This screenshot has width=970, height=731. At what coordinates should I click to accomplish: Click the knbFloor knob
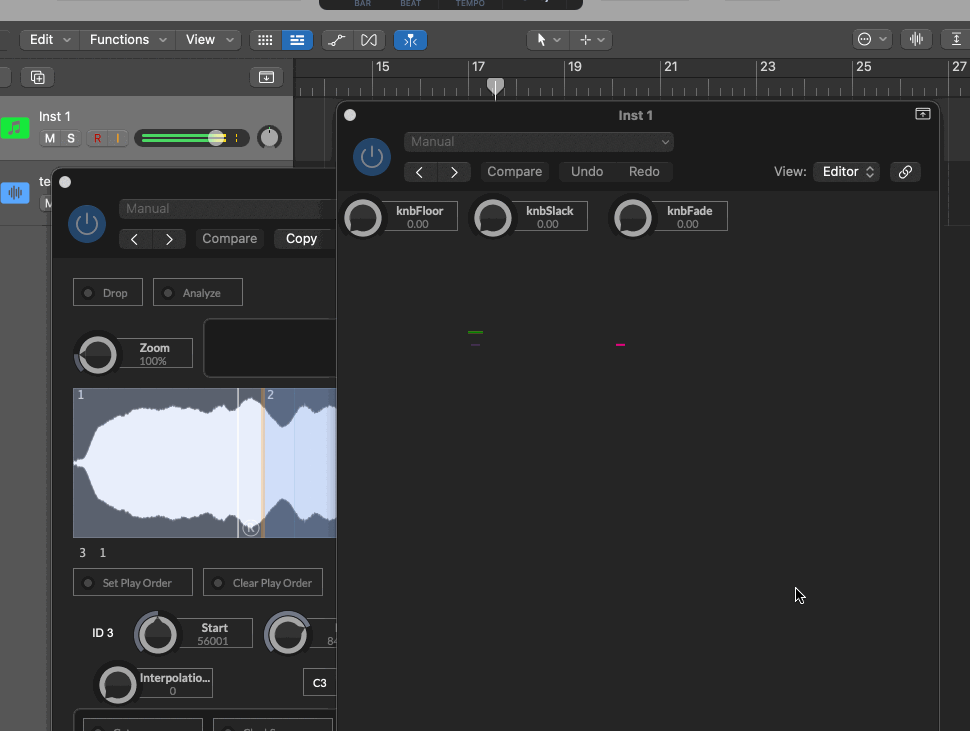pyautogui.click(x=363, y=218)
